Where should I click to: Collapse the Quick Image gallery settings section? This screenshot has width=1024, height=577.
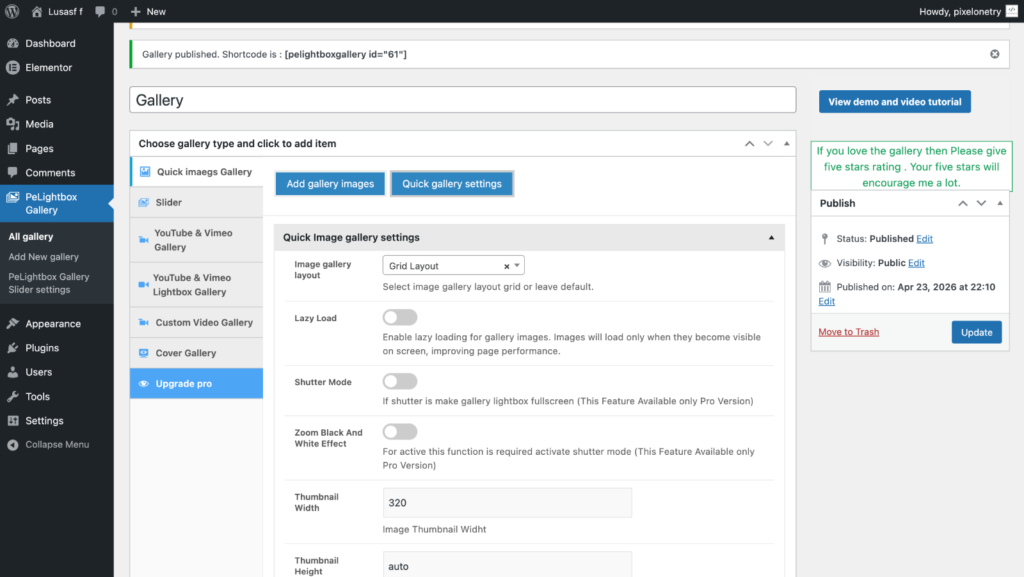point(770,238)
